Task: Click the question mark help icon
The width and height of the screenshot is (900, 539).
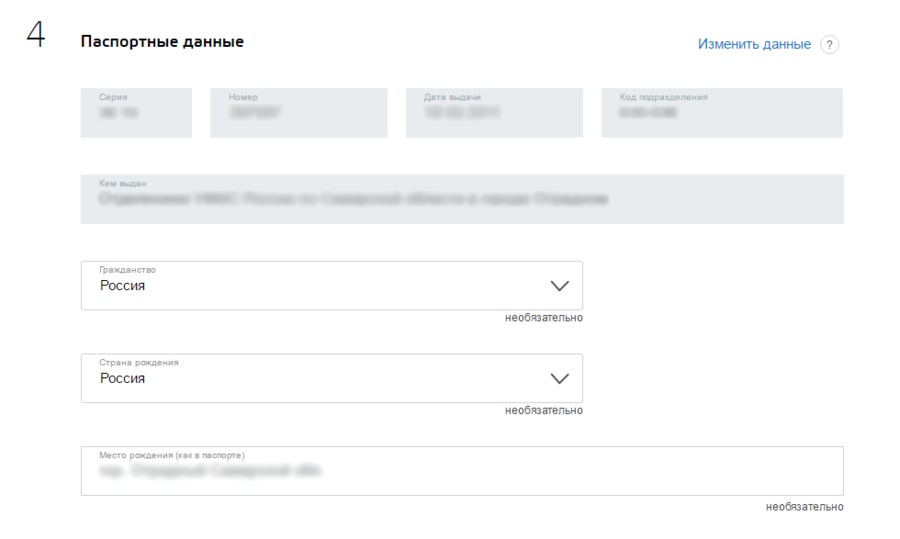Action: 828,45
